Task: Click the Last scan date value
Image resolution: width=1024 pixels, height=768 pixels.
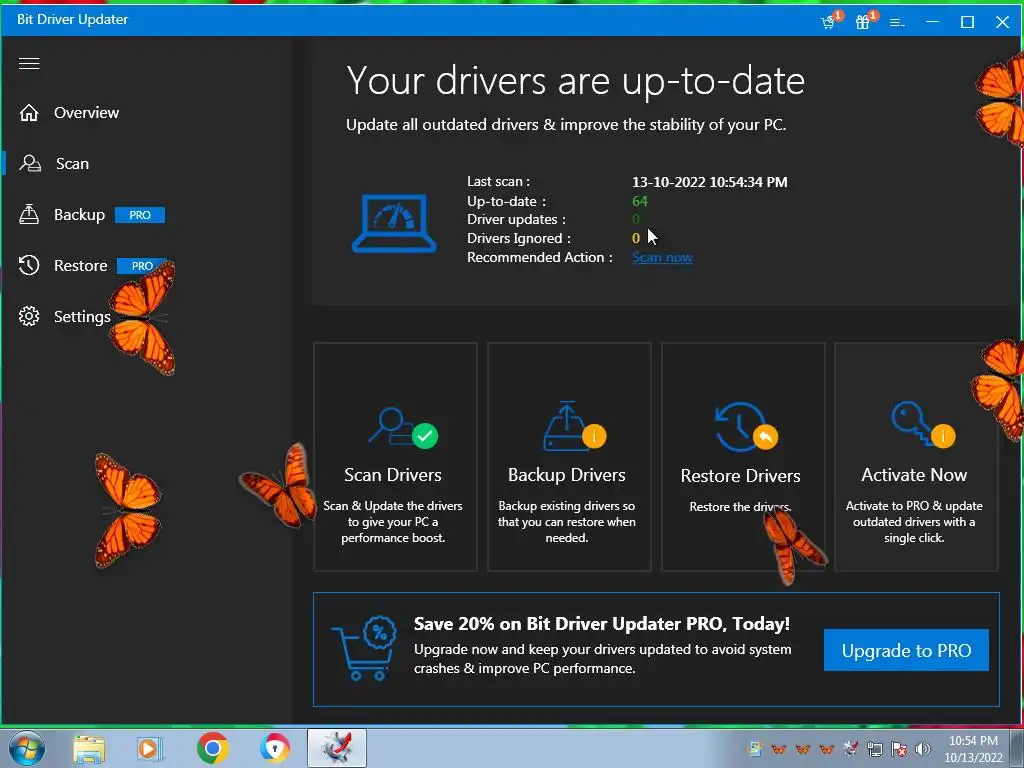Action: pos(710,182)
